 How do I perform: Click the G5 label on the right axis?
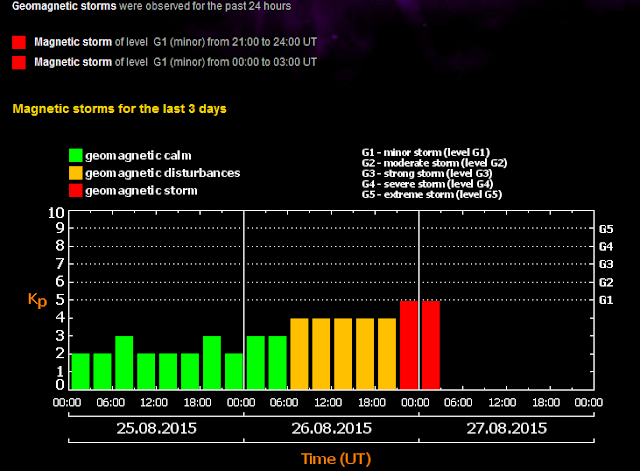click(606, 229)
